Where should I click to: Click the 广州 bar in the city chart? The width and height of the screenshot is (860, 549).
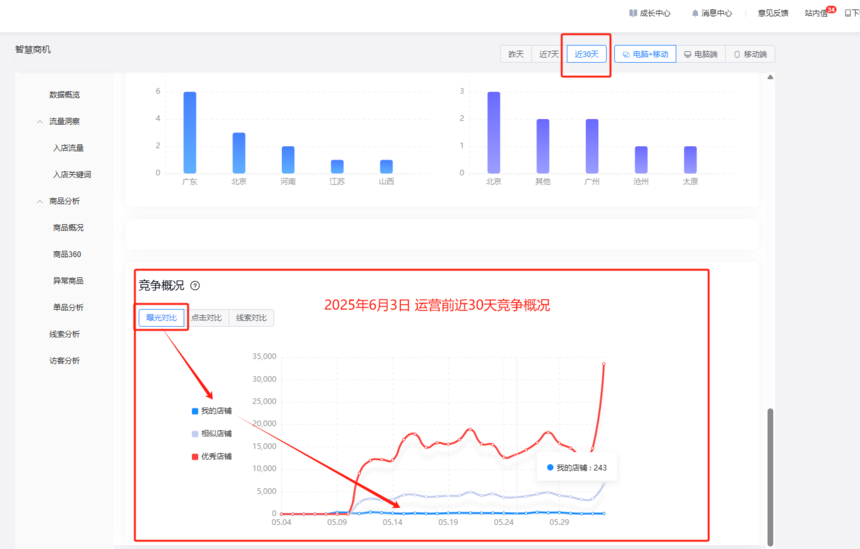point(592,146)
